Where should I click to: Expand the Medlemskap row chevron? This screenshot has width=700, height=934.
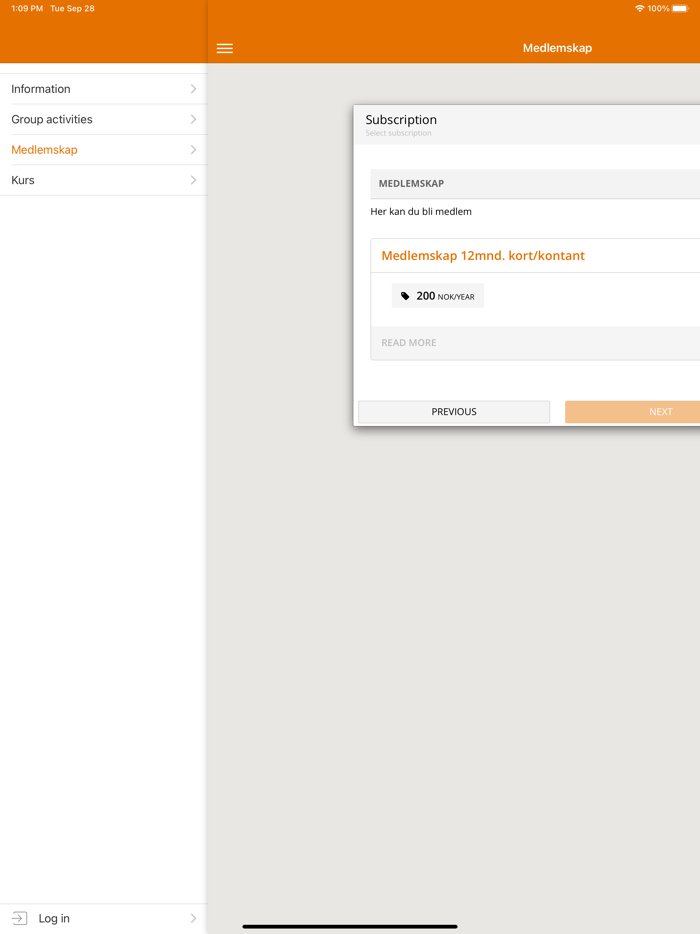point(193,150)
